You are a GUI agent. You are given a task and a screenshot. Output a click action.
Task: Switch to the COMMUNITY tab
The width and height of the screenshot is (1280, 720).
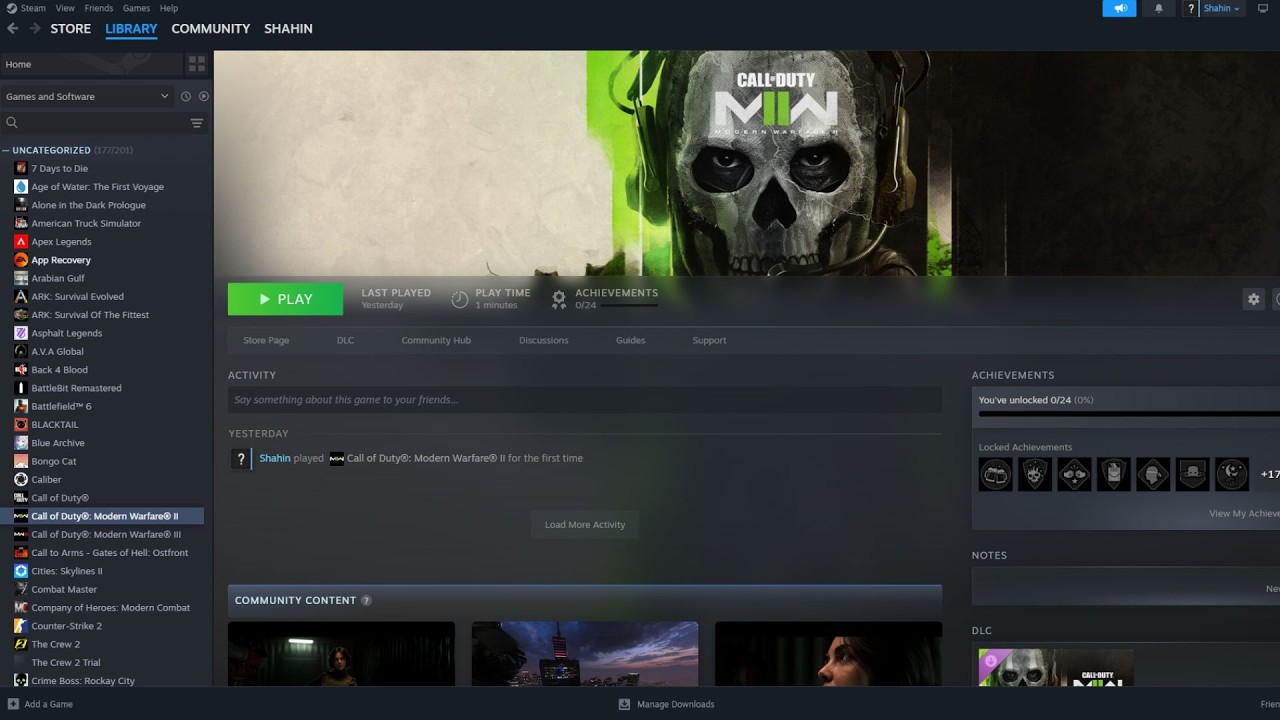click(211, 28)
